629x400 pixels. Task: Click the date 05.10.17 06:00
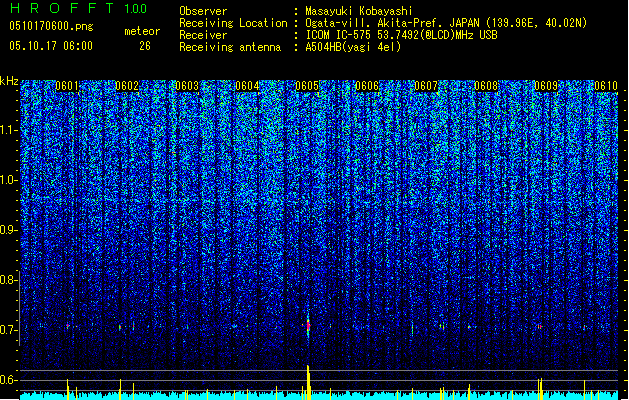point(51,46)
